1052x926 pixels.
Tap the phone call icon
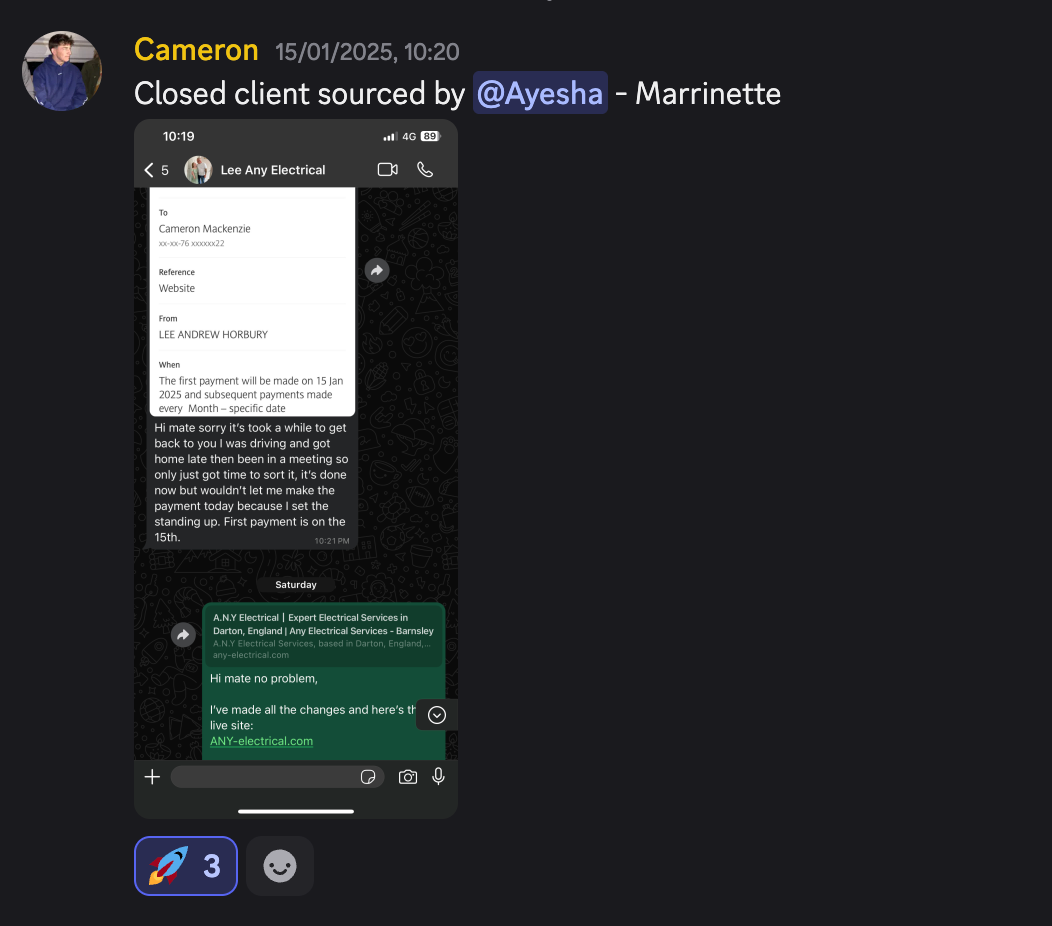coord(425,170)
